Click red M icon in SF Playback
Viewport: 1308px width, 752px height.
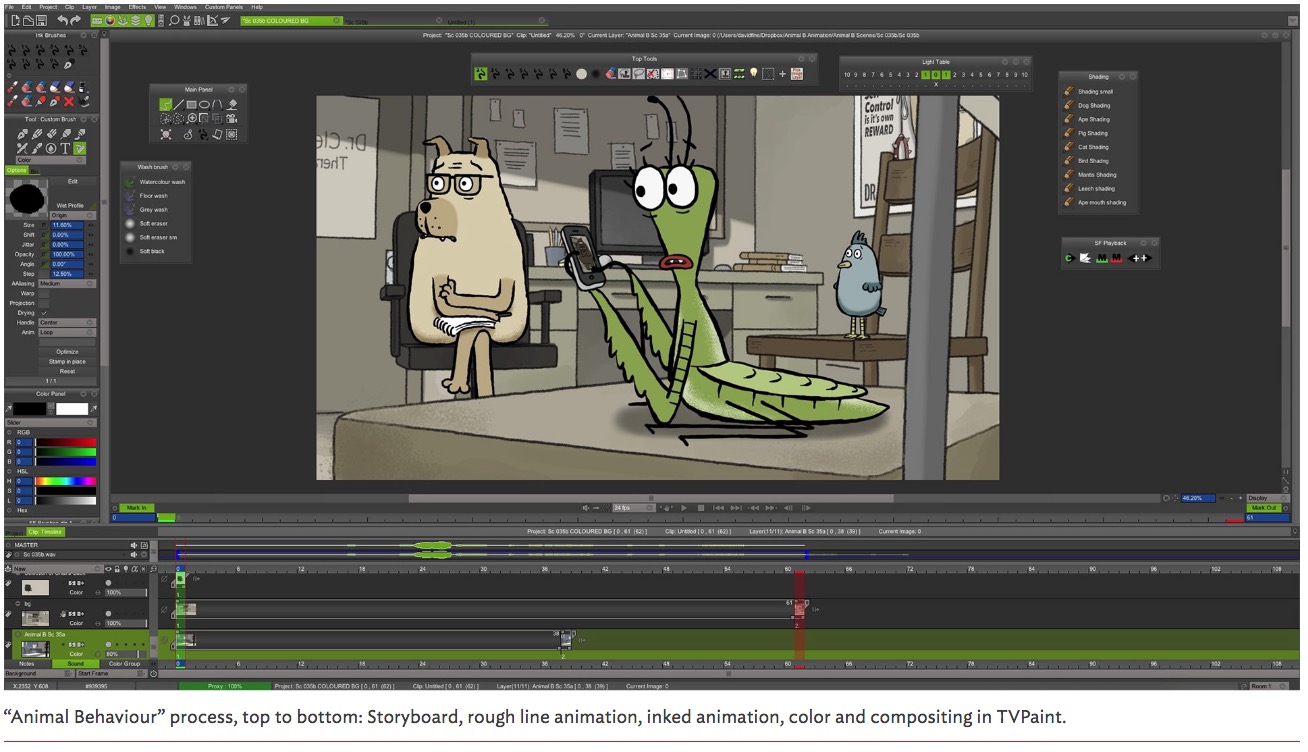1116,258
